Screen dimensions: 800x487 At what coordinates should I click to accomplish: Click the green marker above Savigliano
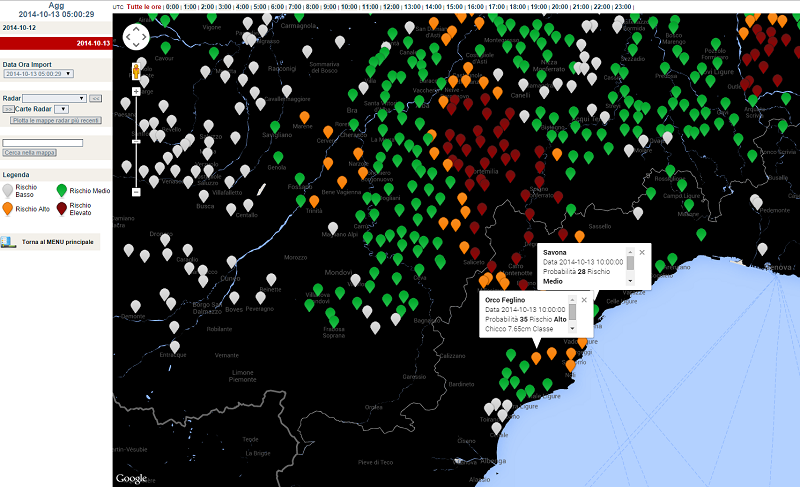click(x=275, y=126)
